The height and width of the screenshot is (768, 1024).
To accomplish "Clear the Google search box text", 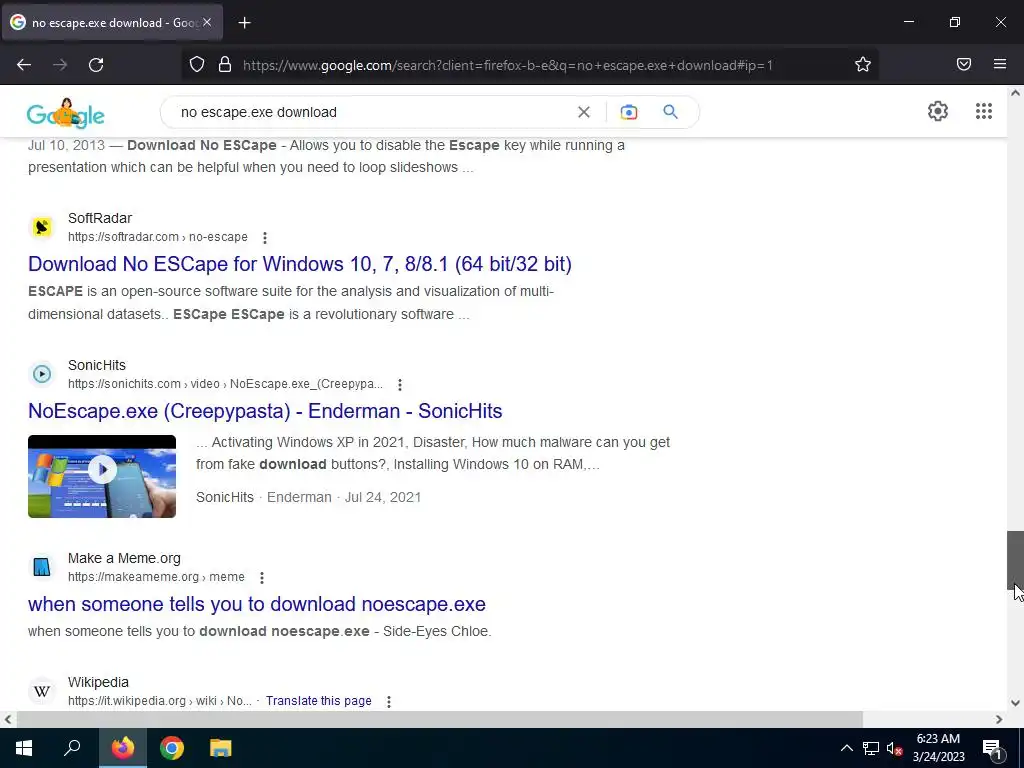I will (584, 112).
